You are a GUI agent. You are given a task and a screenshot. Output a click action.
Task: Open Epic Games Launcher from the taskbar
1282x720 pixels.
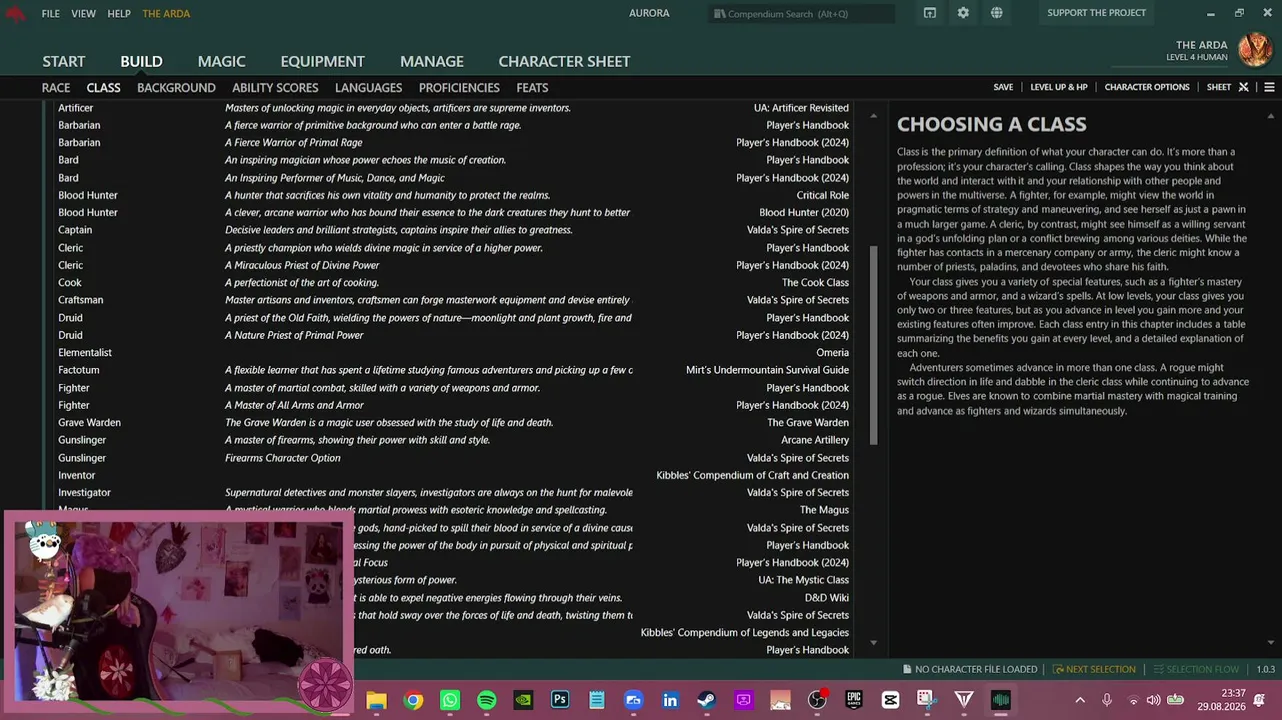[854, 700]
